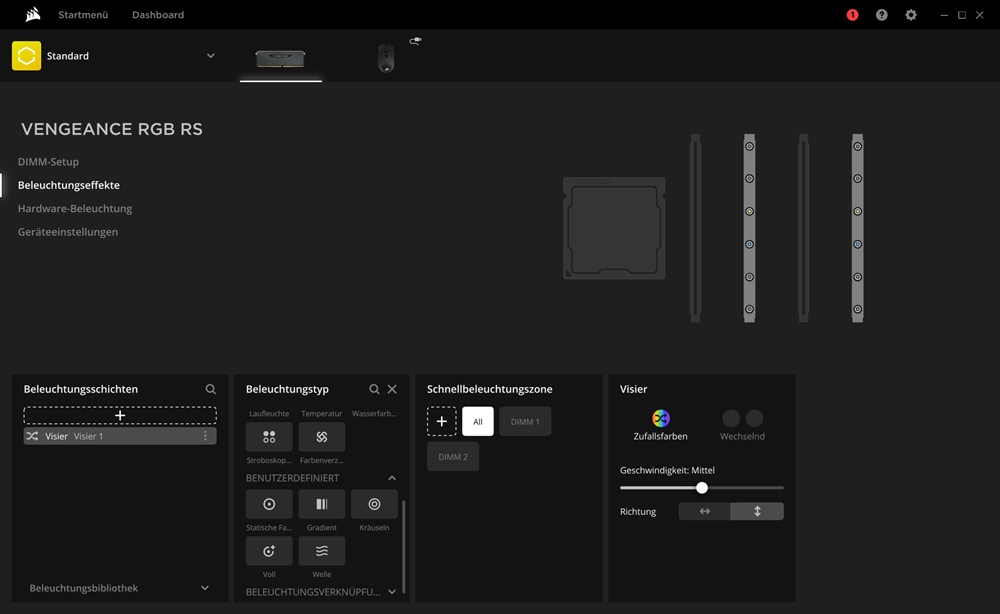The height and width of the screenshot is (614, 1000).
Task: Open the Standard profile dropdown
Action: [210, 56]
